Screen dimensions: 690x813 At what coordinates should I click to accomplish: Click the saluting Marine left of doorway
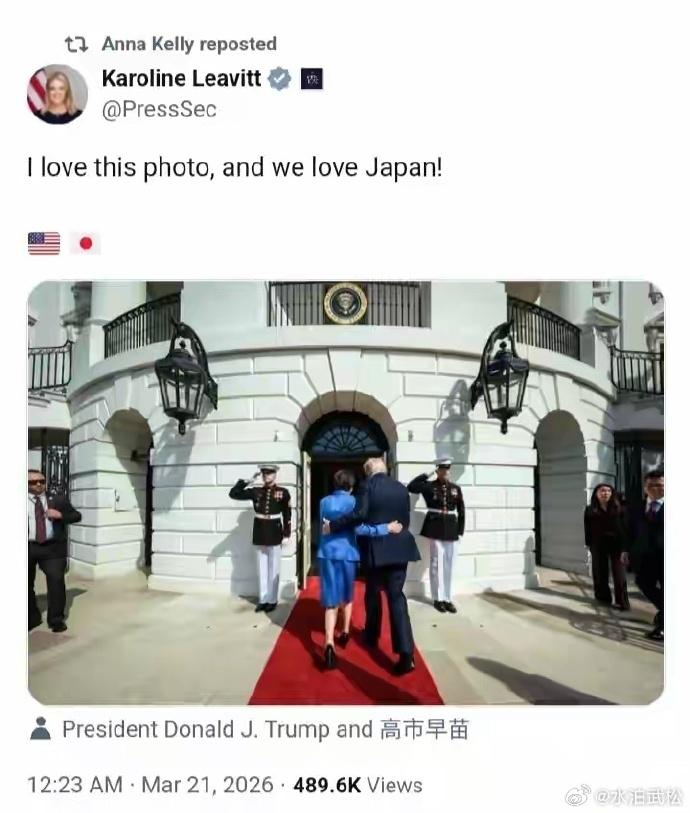(x=263, y=538)
